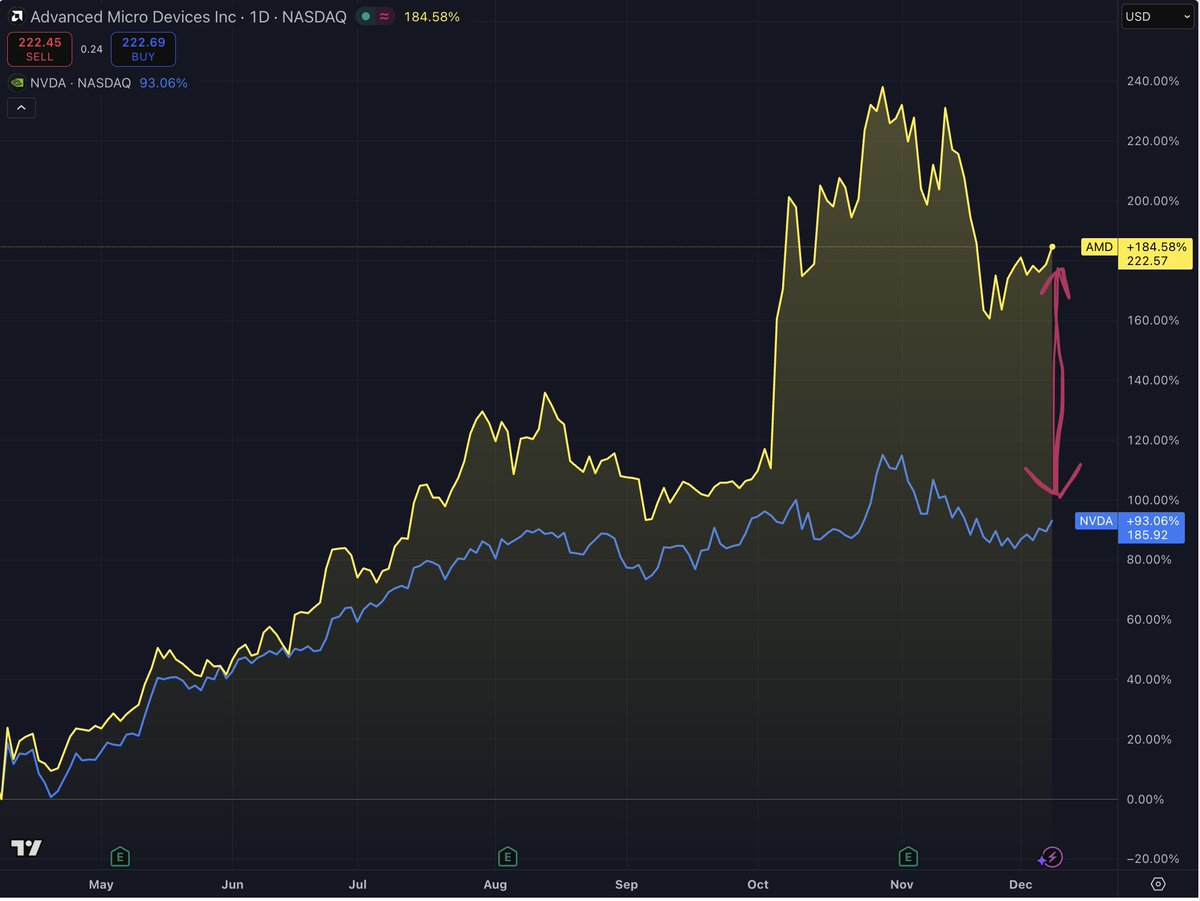Click the pink approximate-data status icon
Screen dimensions: 1200x901
pos(386,17)
